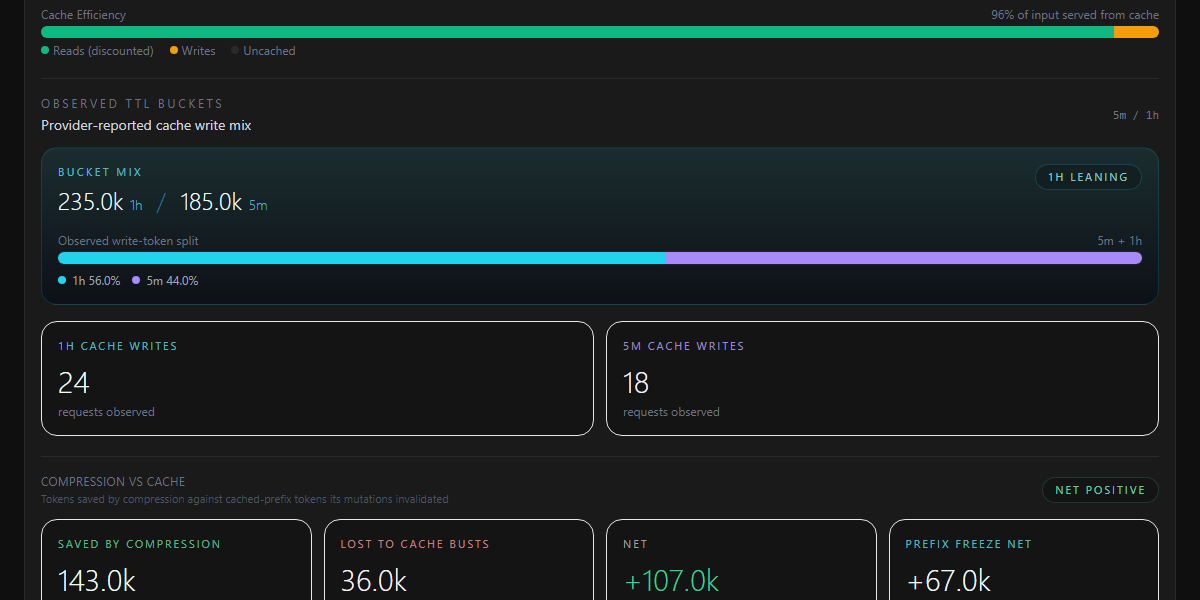Click the "COMPRESSION VS CACHE" heading
This screenshot has height=600, width=1200.
coord(113,482)
